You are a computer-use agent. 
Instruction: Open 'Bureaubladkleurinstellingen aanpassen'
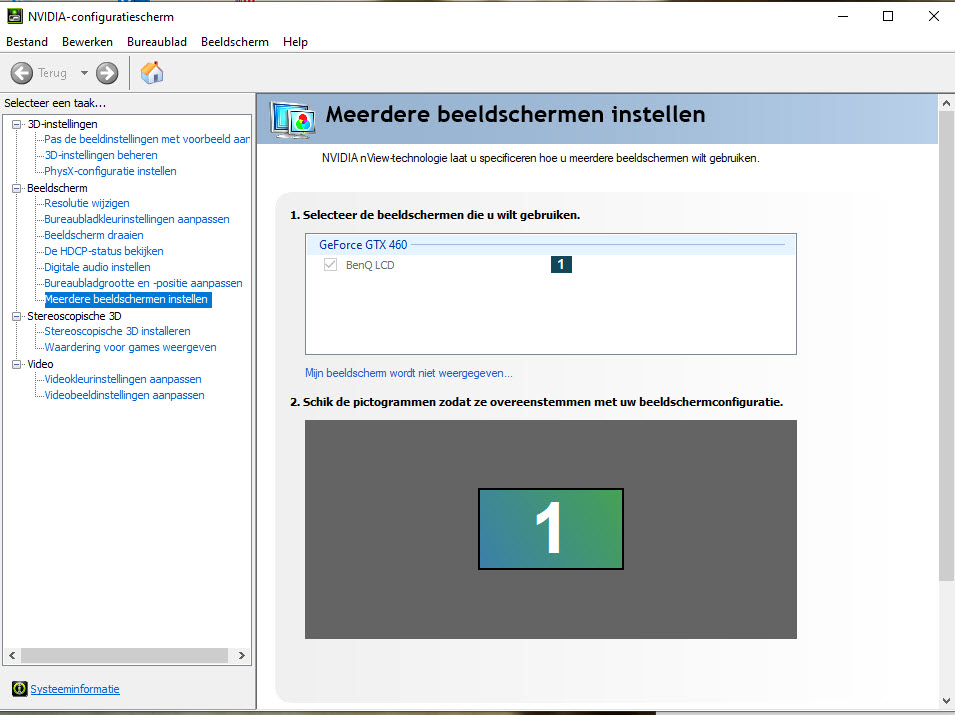click(136, 219)
